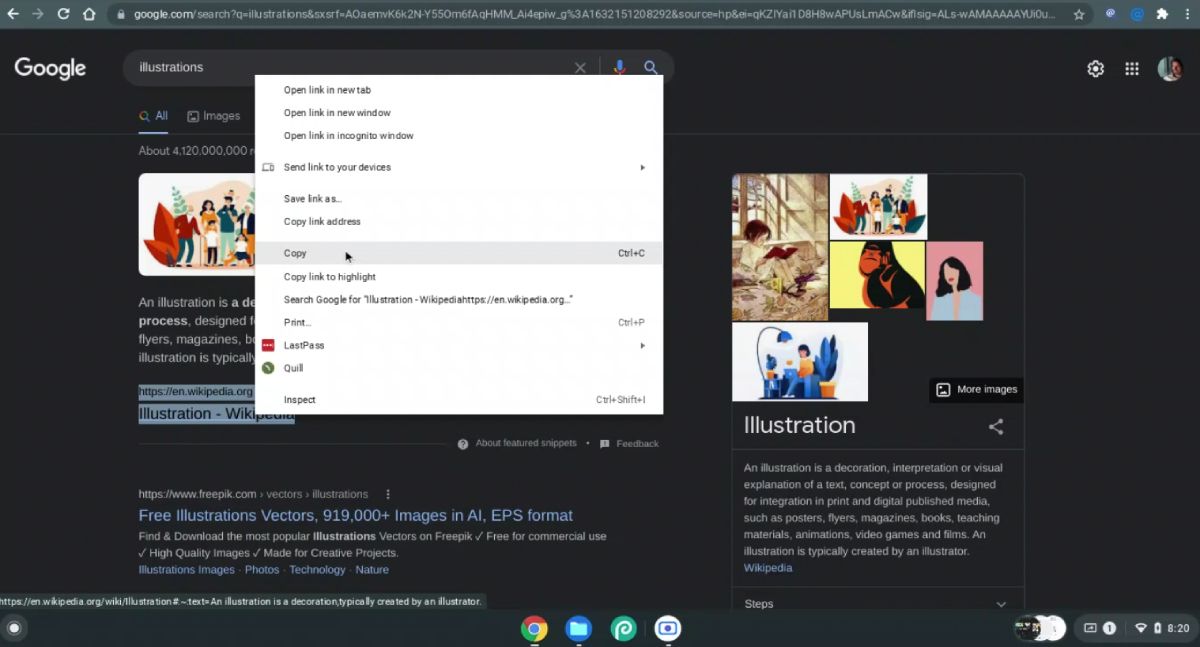The height and width of the screenshot is (647, 1200).
Task: Select Inspect from the context menu
Action: (x=299, y=399)
